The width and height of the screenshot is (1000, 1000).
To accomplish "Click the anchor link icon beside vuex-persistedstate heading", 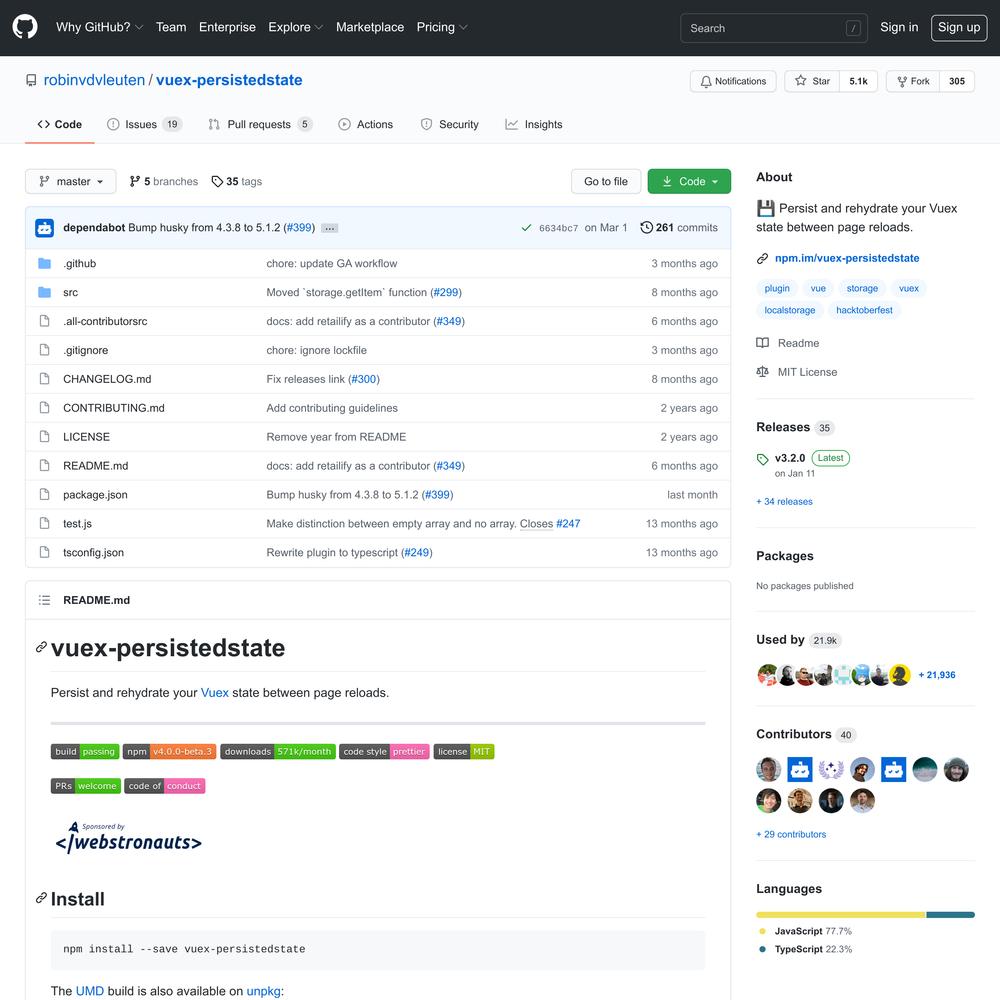I will (x=41, y=647).
